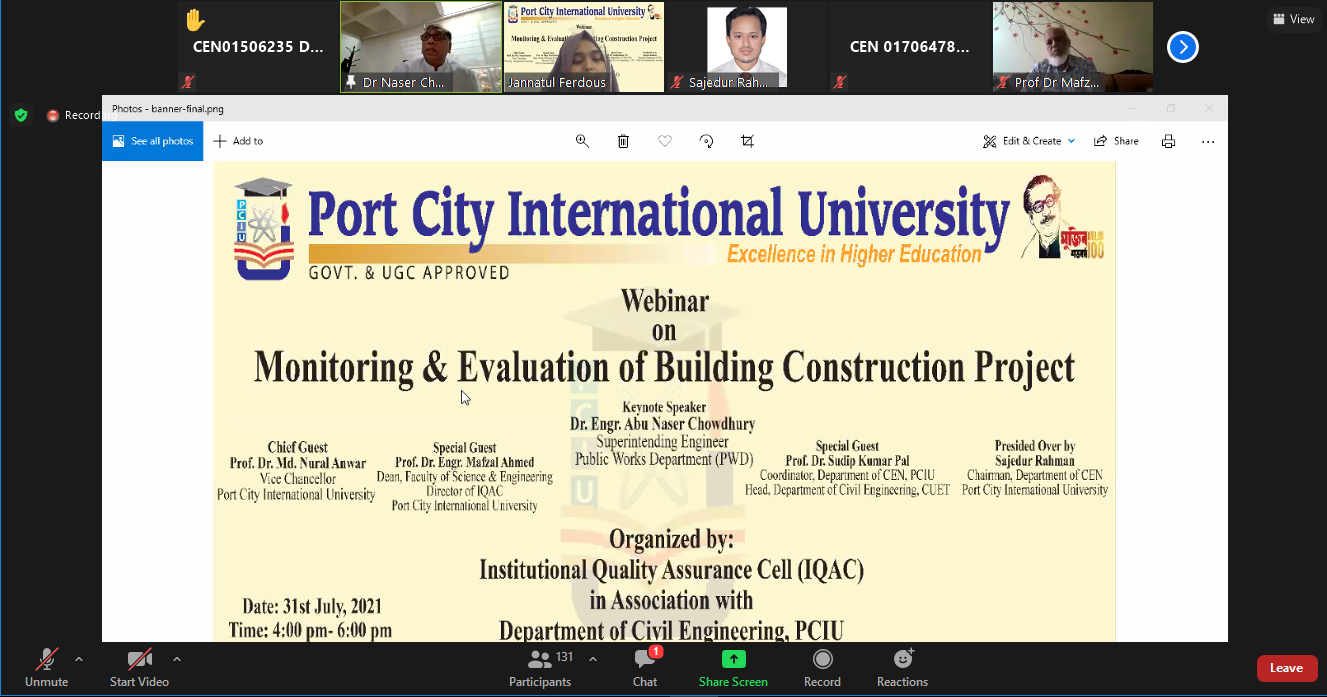The height and width of the screenshot is (697, 1327).
Task: Click the red Leave button
Action: pos(1286,668)
